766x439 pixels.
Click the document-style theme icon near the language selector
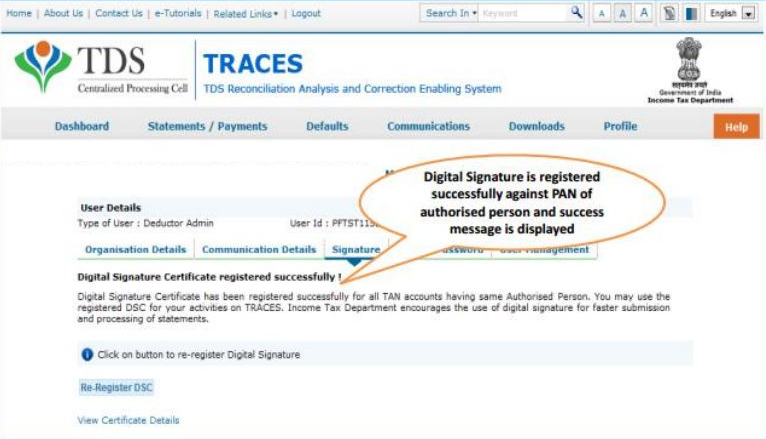point(670,14)
